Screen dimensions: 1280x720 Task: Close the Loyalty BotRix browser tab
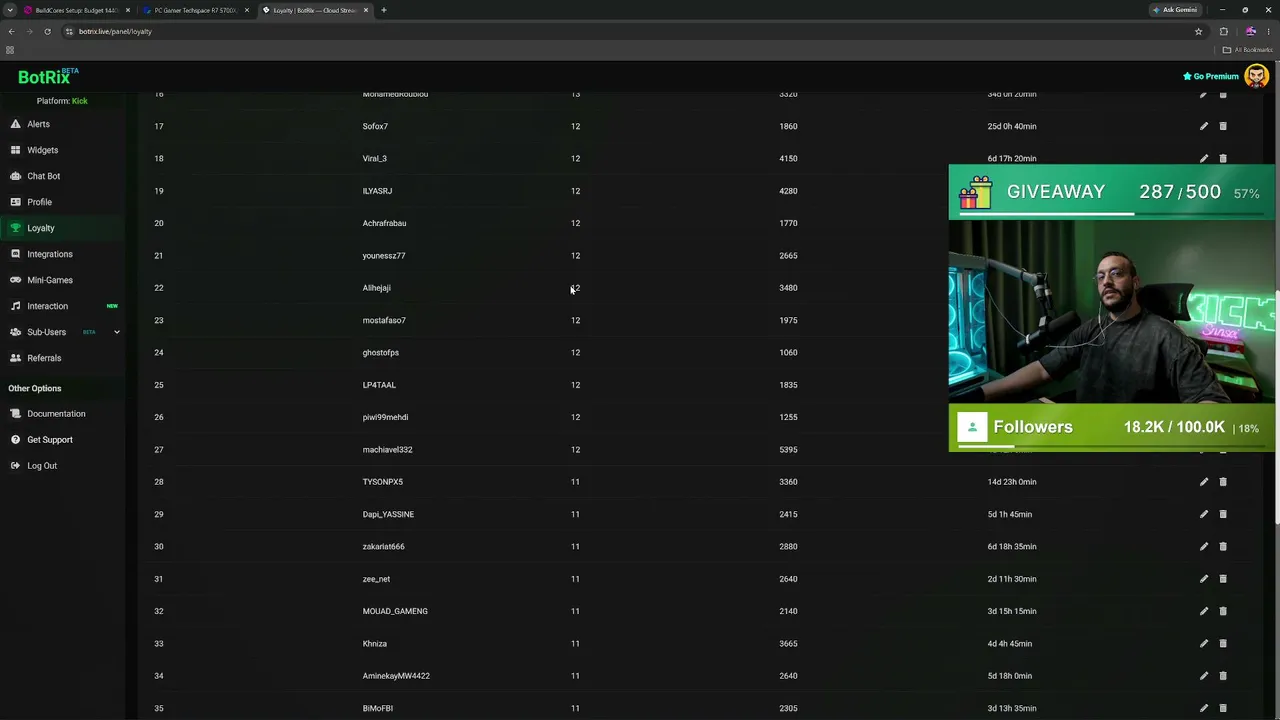point(366,10)
